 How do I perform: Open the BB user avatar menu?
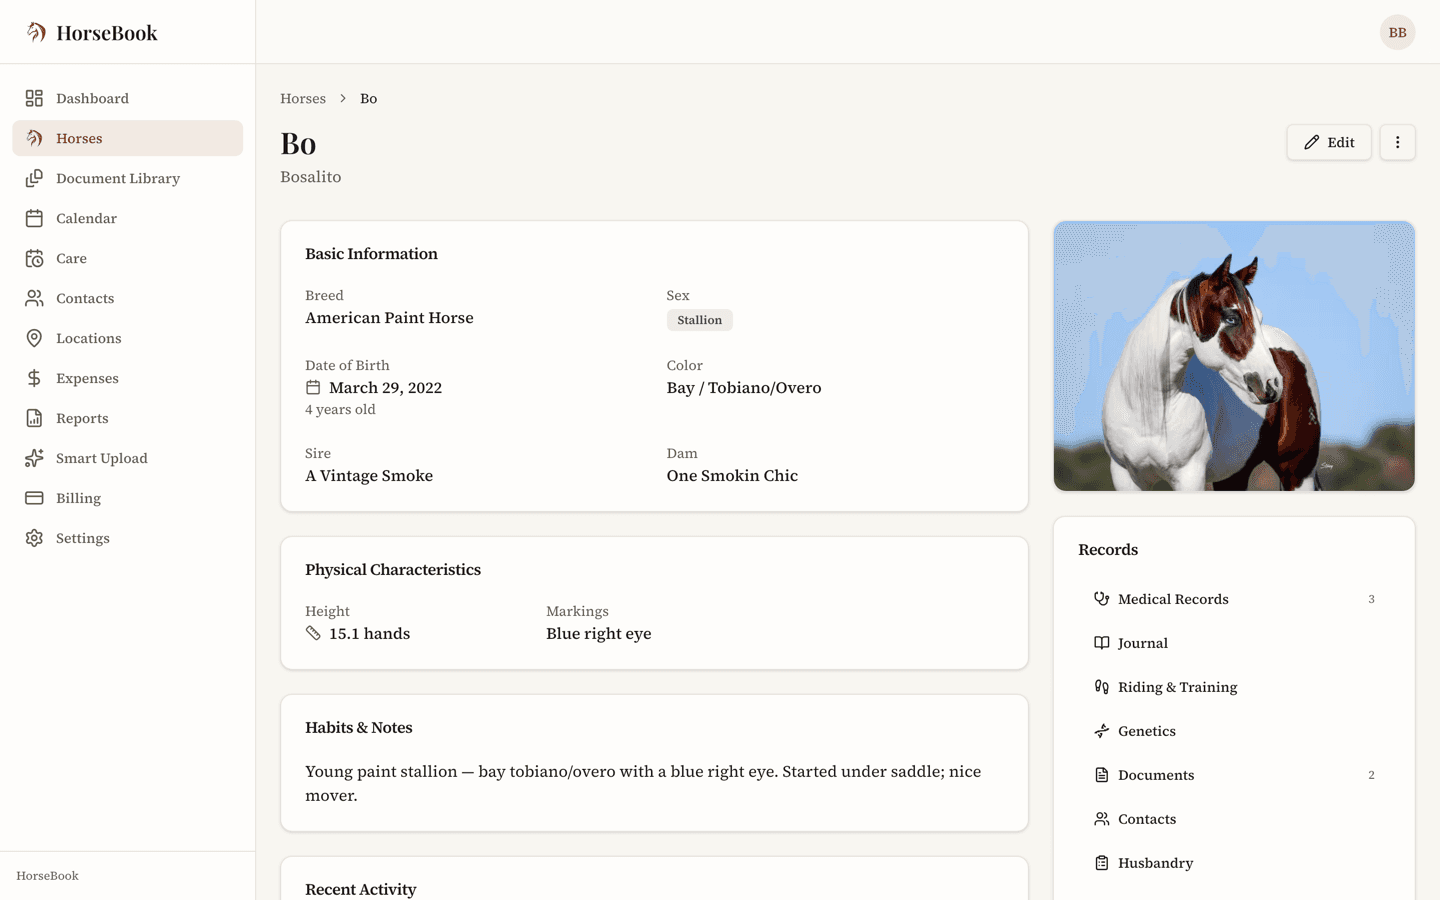[1397, 32]
